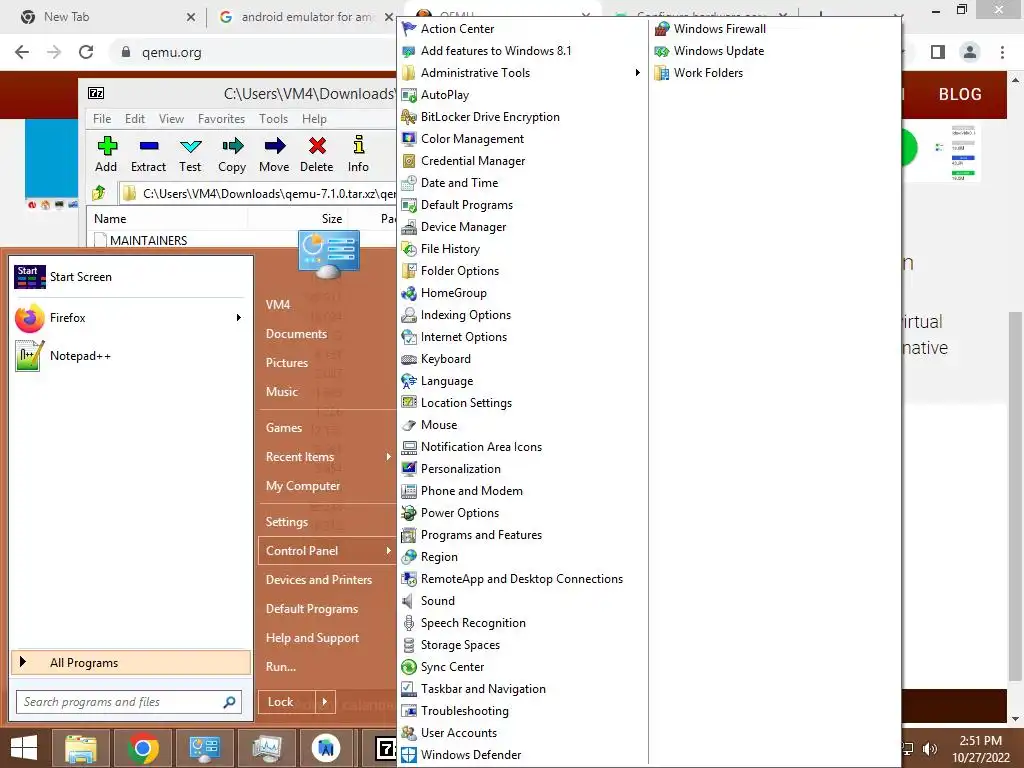Image resolution: width=1024 pixels, height=768 pixels.
Task: Click the Sync Center icon
Action: [409, 667]
